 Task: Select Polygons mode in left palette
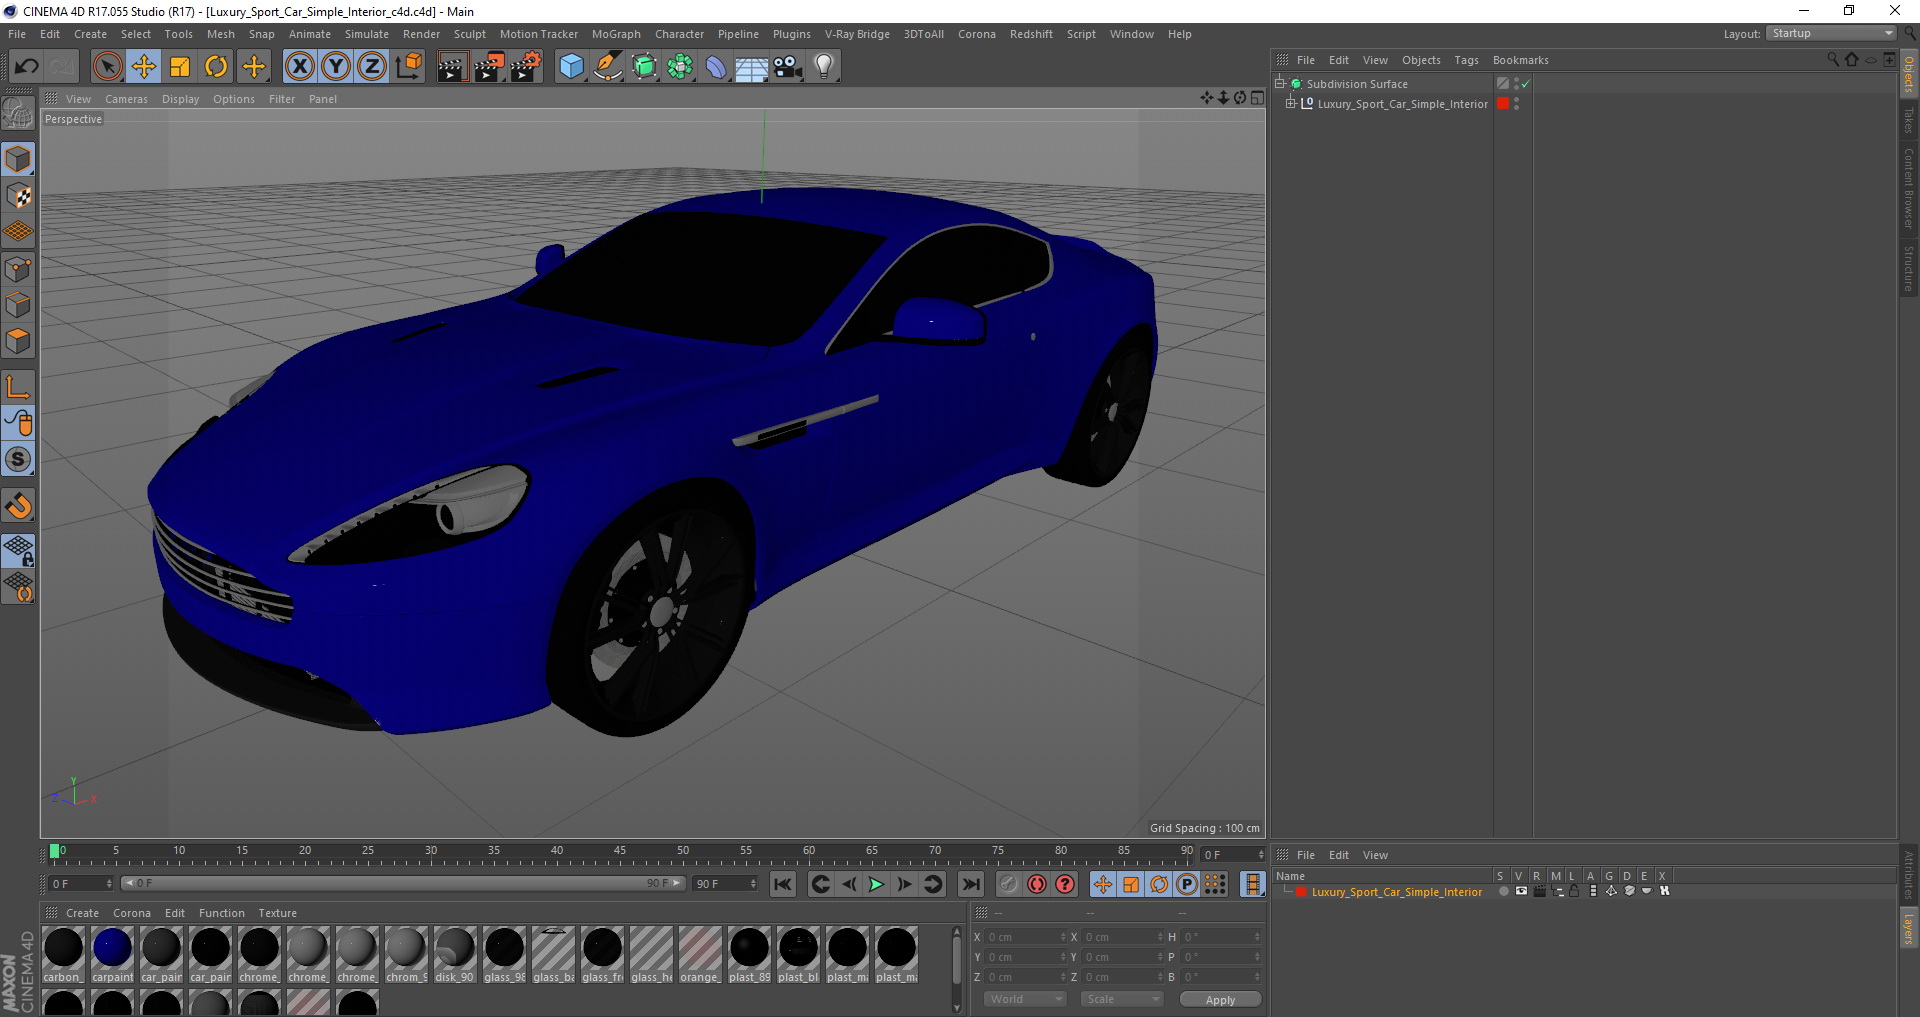coord(19,341)
